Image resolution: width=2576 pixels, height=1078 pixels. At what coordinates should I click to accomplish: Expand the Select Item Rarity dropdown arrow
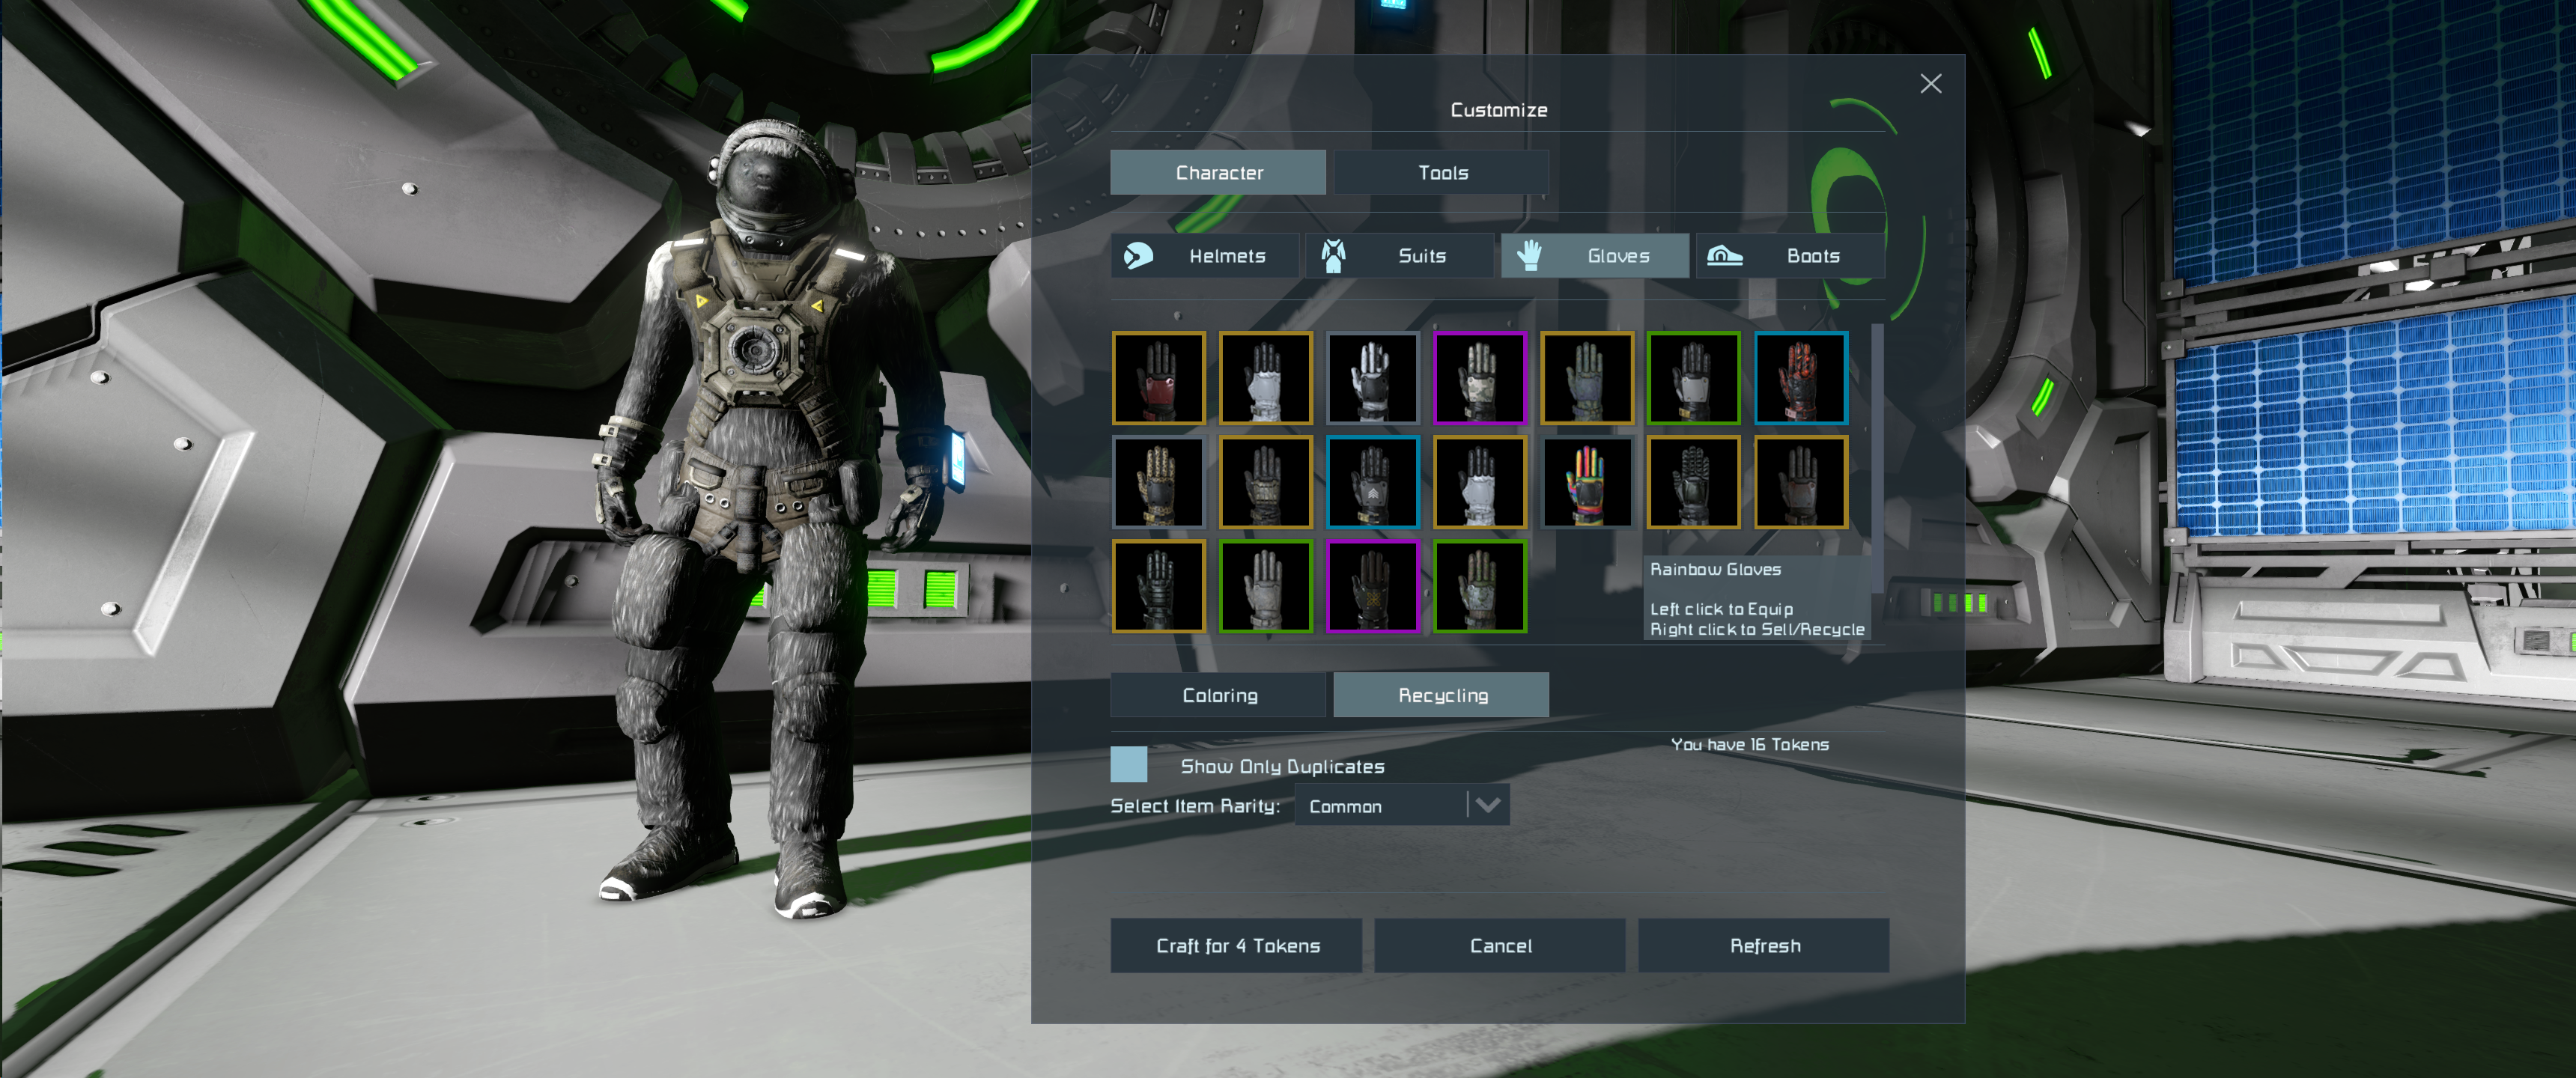point(1487,805)
